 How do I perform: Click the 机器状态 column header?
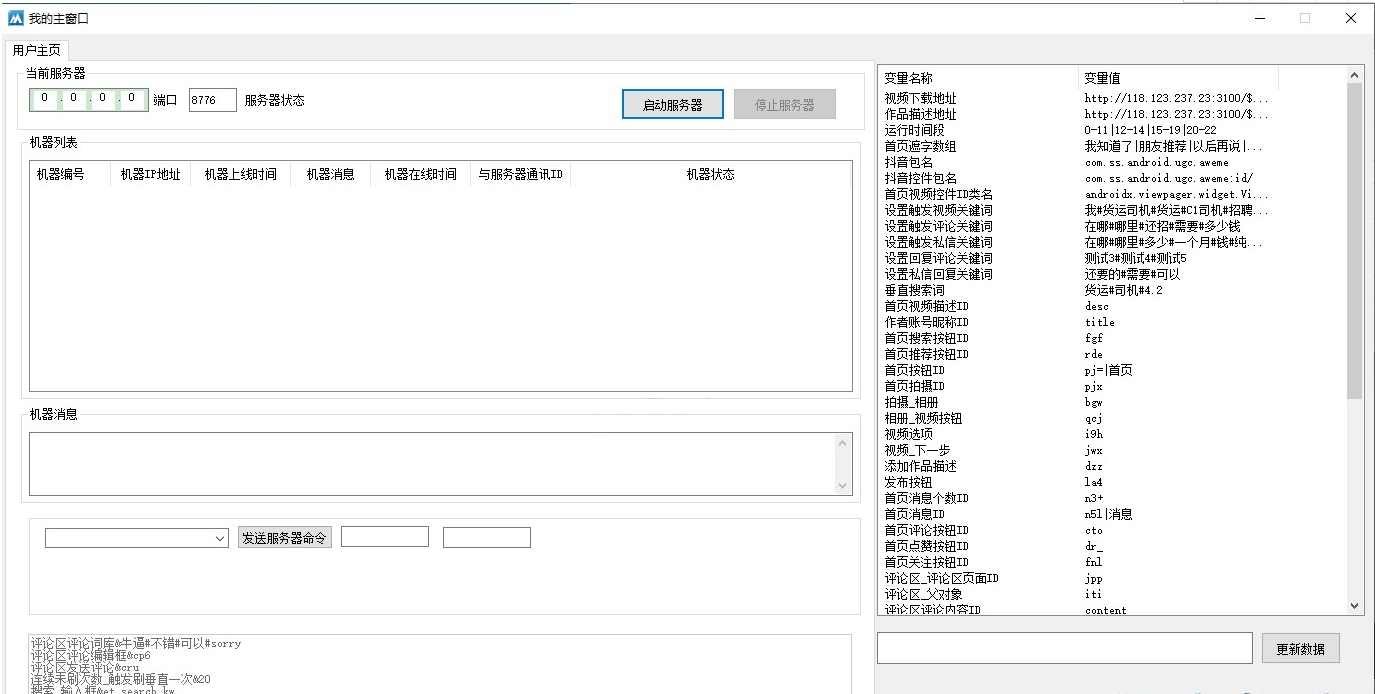point(711,173)
